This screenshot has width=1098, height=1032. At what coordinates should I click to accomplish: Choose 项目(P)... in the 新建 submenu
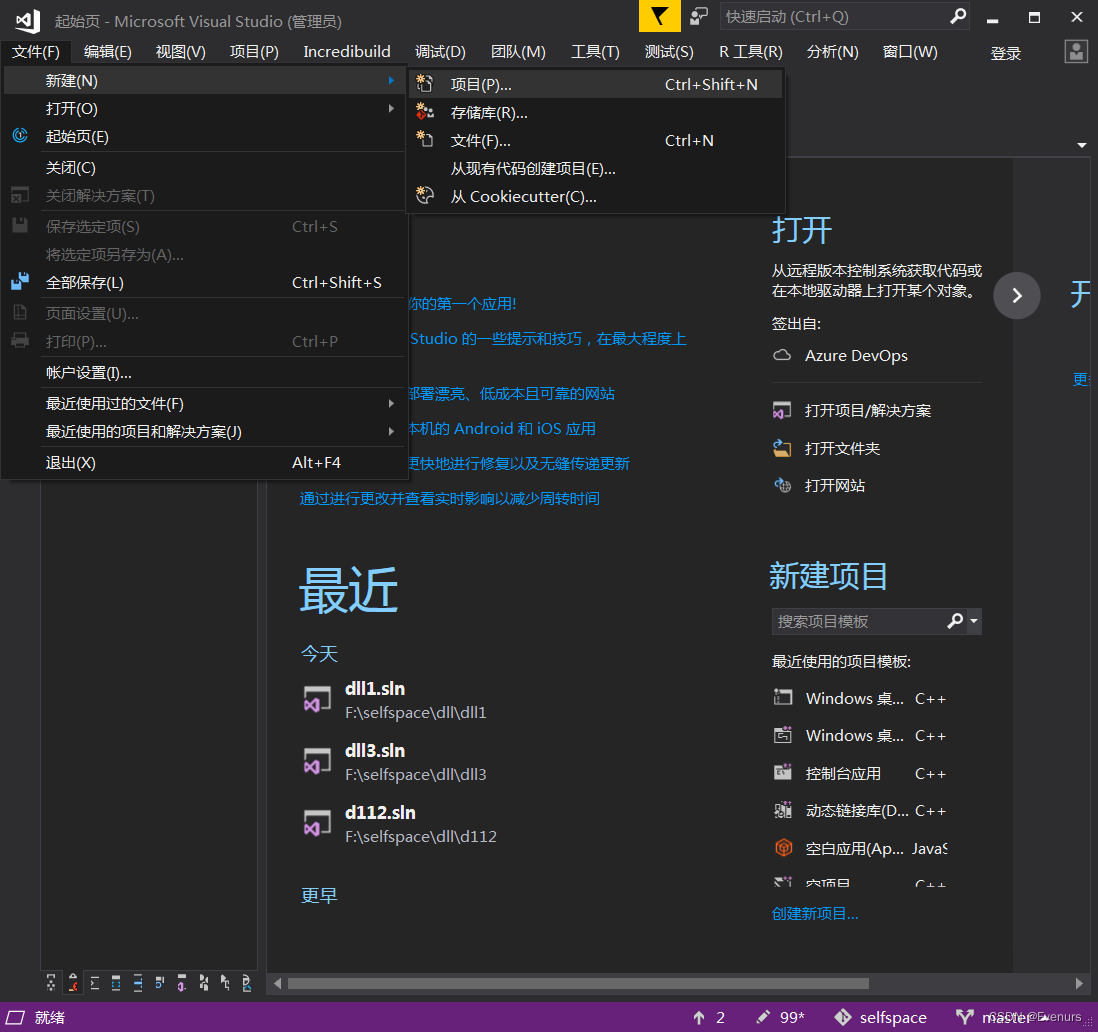pyautogui.click(x=595, y=84)
